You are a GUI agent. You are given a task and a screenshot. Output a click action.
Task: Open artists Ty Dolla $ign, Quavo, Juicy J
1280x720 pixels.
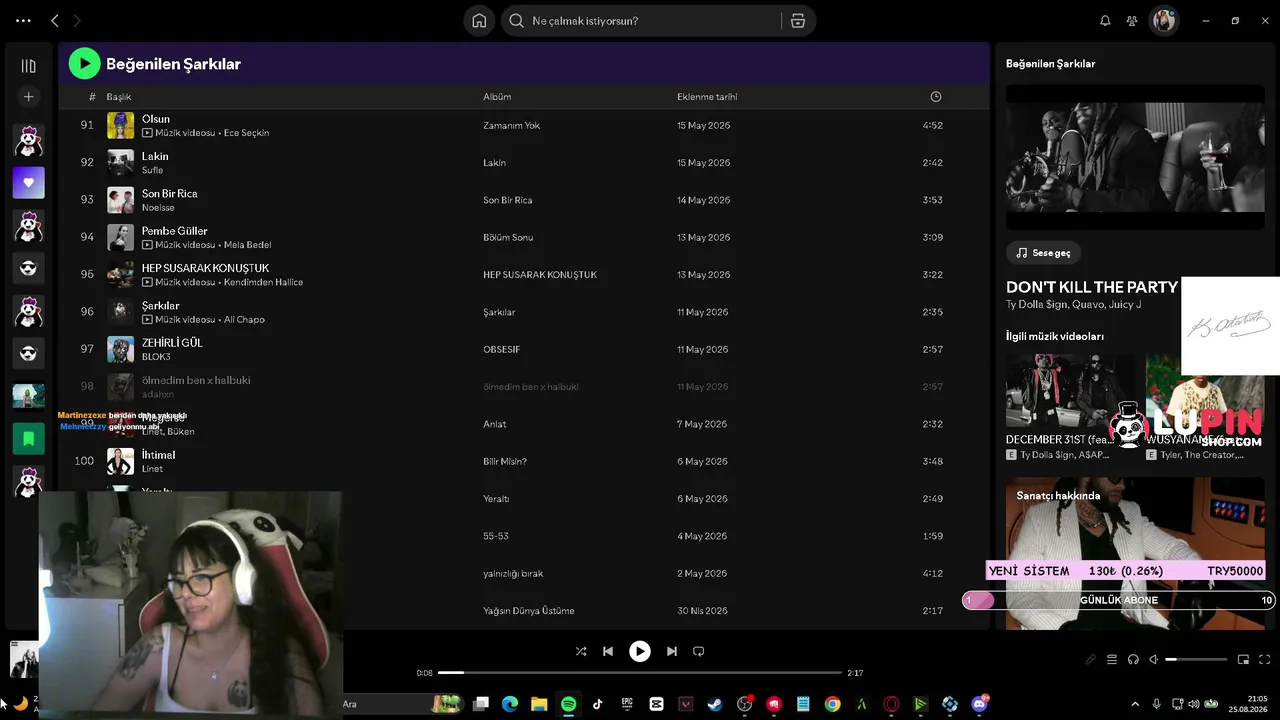point(1073,304)
